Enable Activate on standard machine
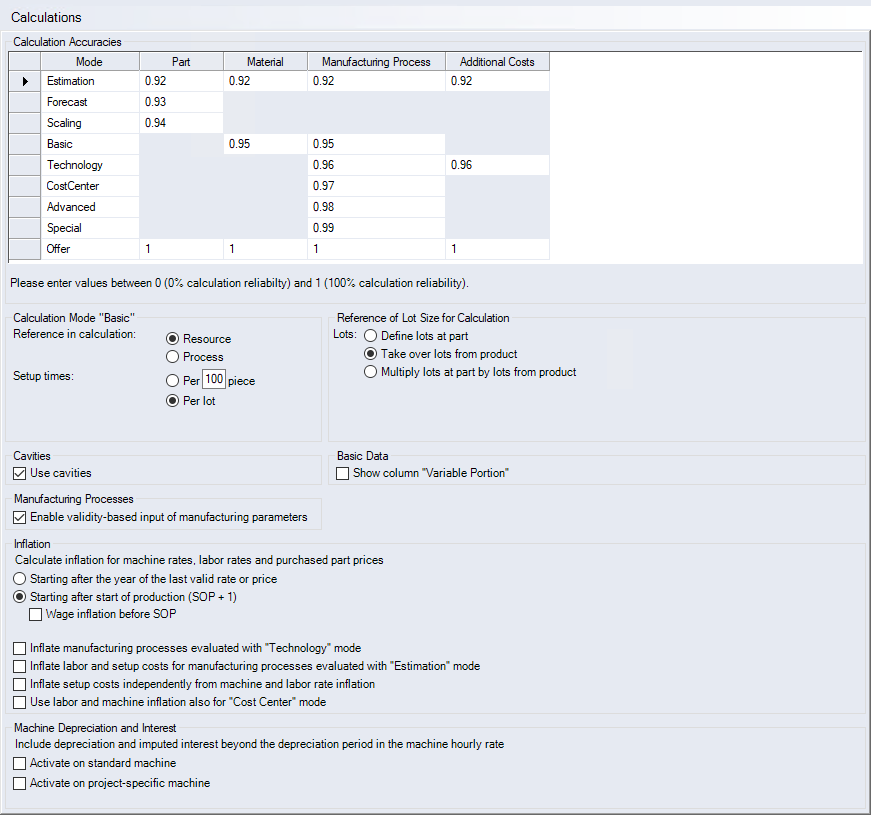 pos(20,763)
